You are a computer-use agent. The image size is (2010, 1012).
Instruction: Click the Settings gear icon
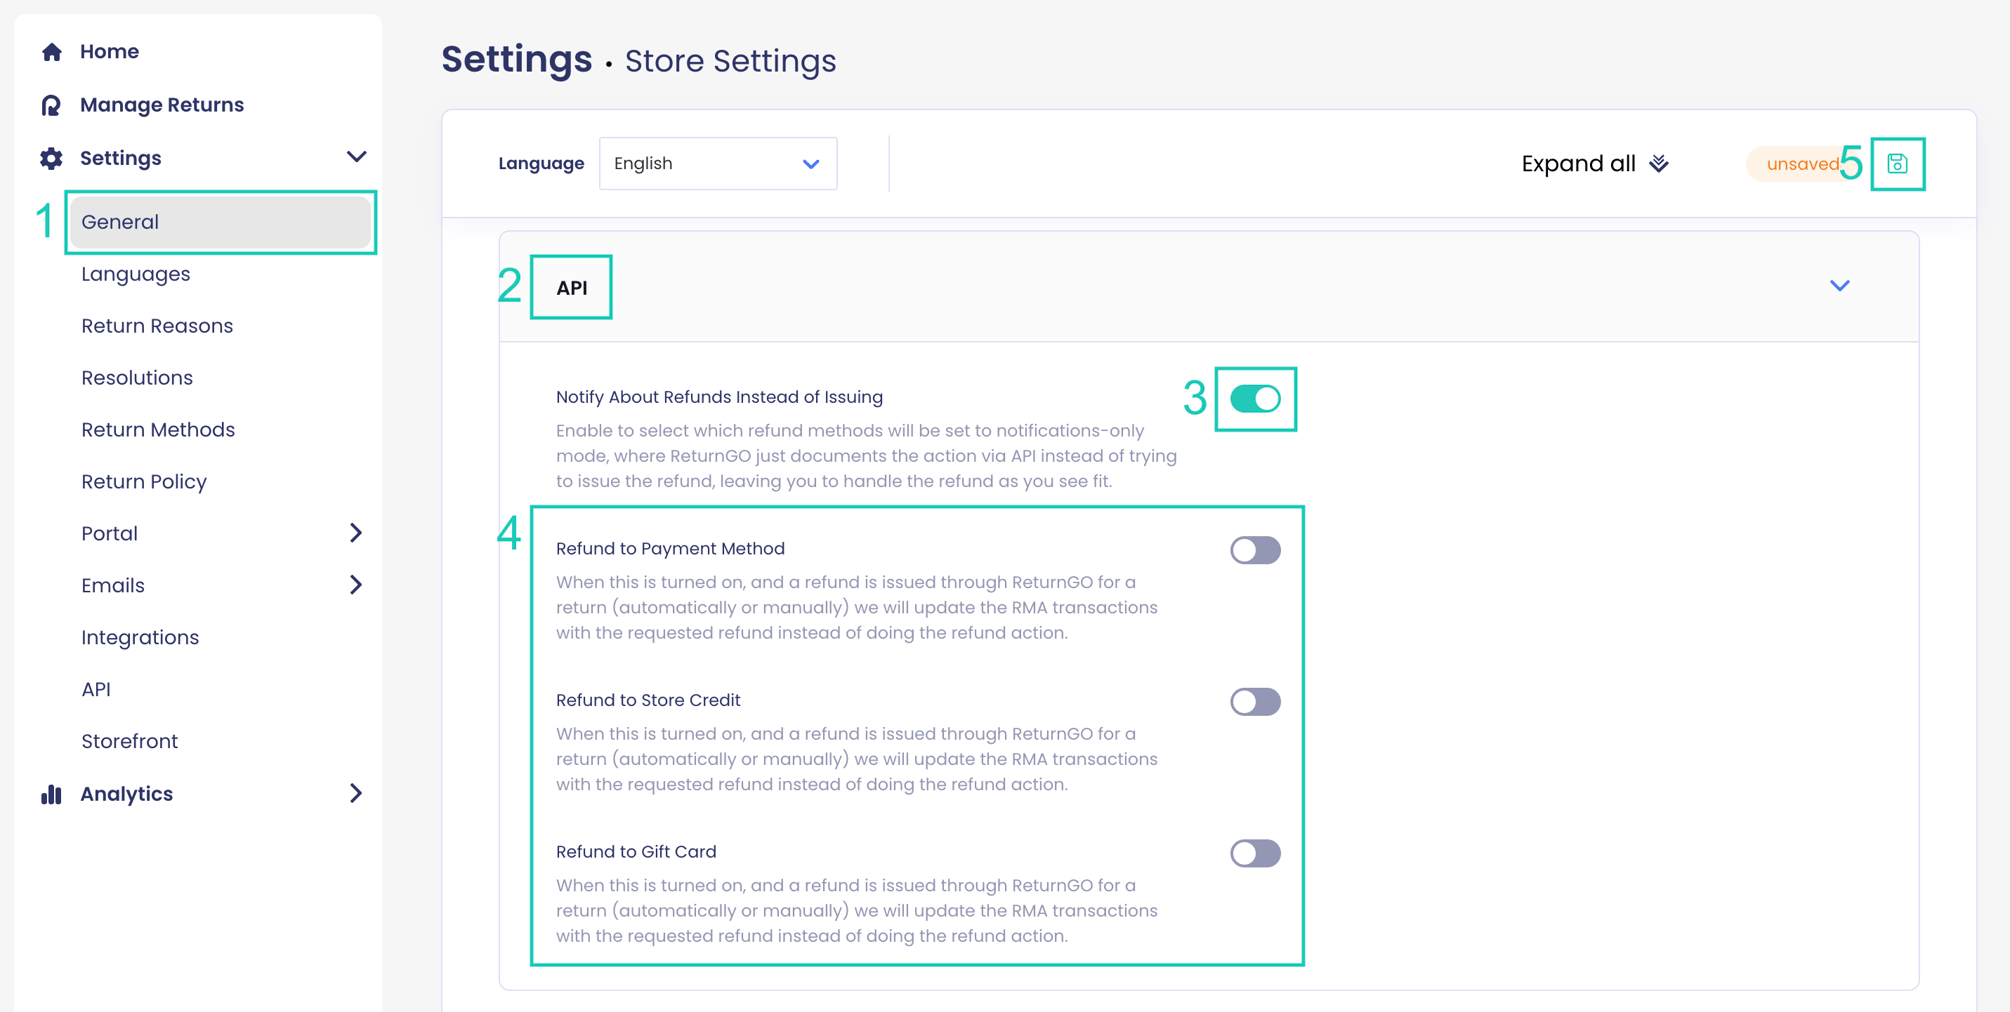tap(51, 158)
